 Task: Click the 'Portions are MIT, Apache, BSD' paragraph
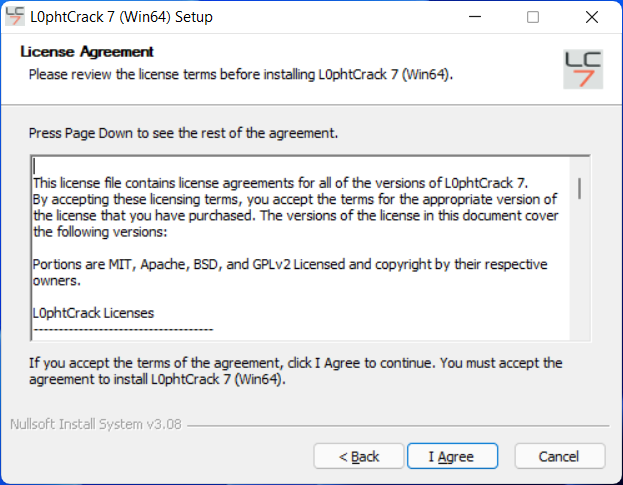pos(290,272)
